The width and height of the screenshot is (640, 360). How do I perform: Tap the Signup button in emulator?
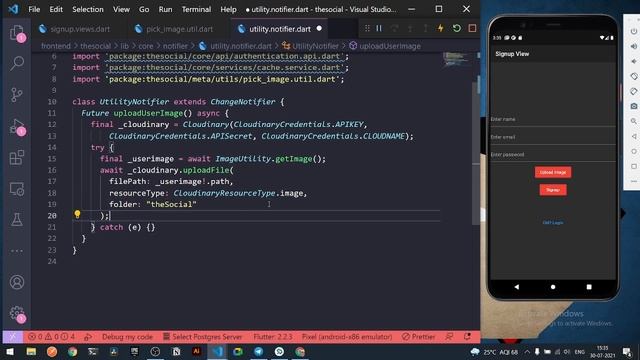pyautogui.click(x=553, y=190)
